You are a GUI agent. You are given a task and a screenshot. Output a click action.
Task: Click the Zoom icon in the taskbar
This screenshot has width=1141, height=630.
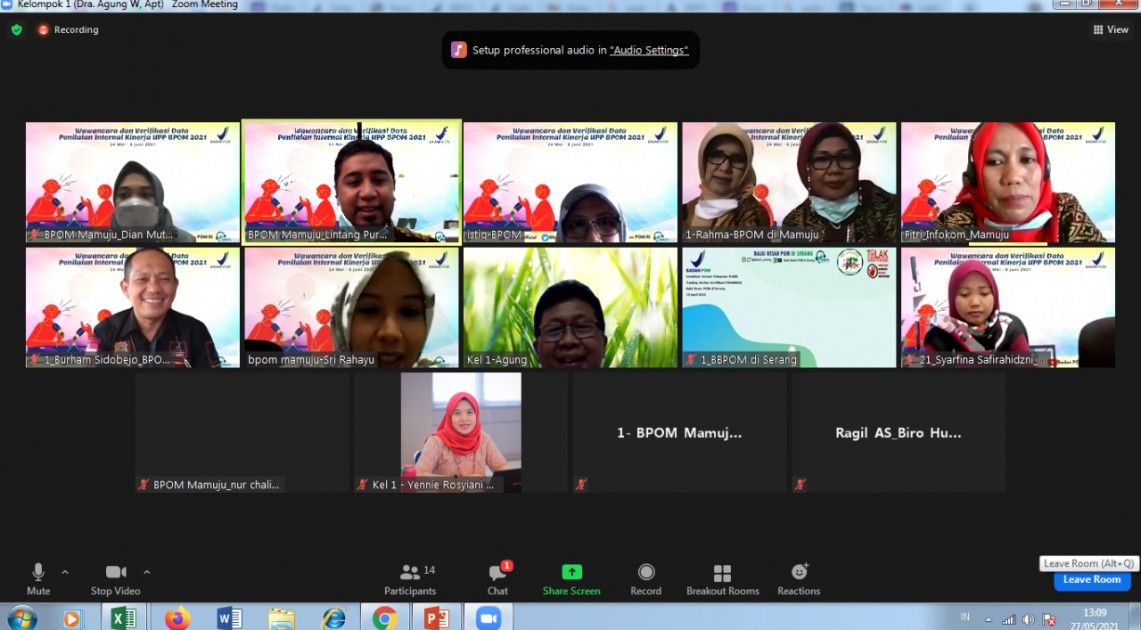(x=488, y=618)
